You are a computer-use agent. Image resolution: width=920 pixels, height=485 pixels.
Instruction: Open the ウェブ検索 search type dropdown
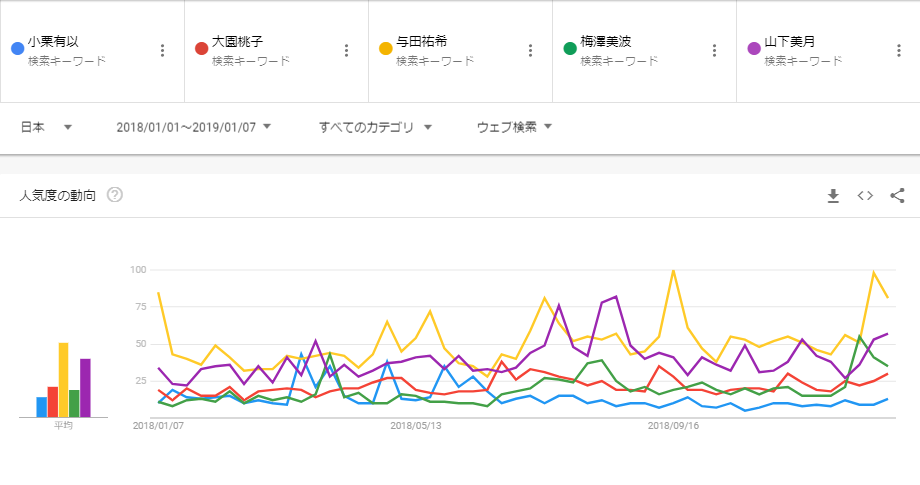515,127
